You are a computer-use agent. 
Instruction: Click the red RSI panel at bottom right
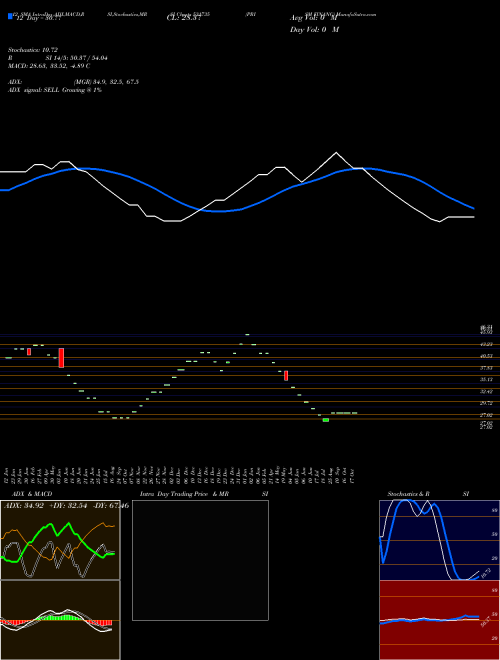click(x=439, y=620)
